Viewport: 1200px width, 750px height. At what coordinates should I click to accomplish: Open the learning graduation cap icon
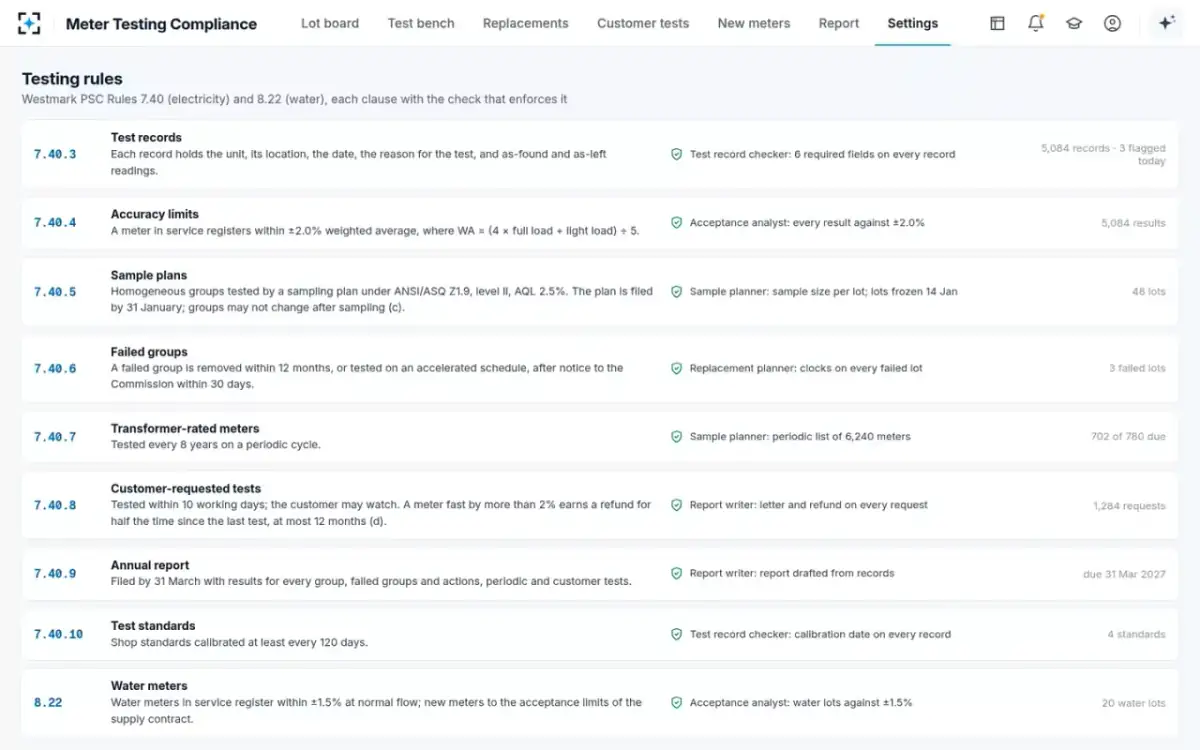[x=1074, y=23]
